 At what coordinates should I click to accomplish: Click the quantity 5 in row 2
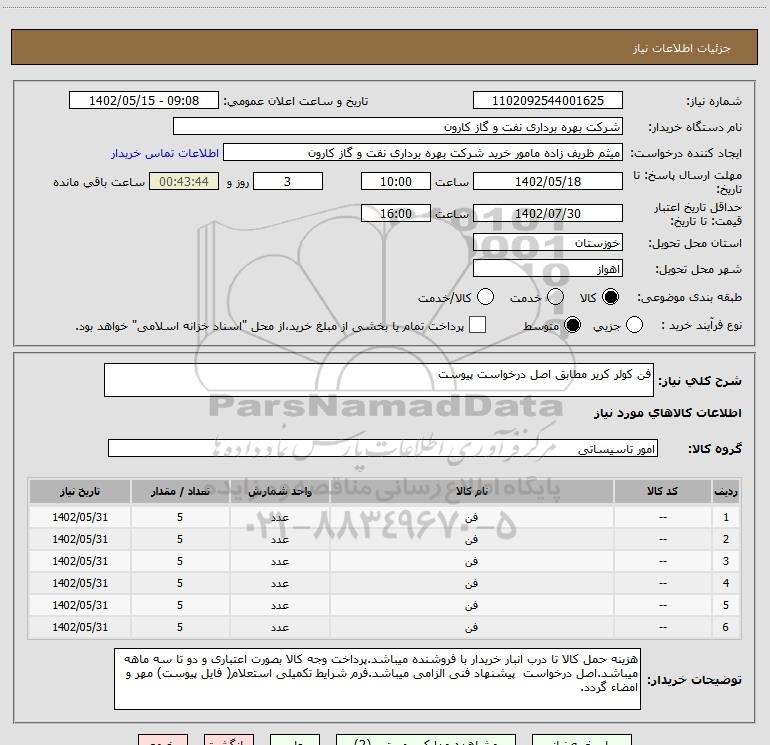click(180, 539)
